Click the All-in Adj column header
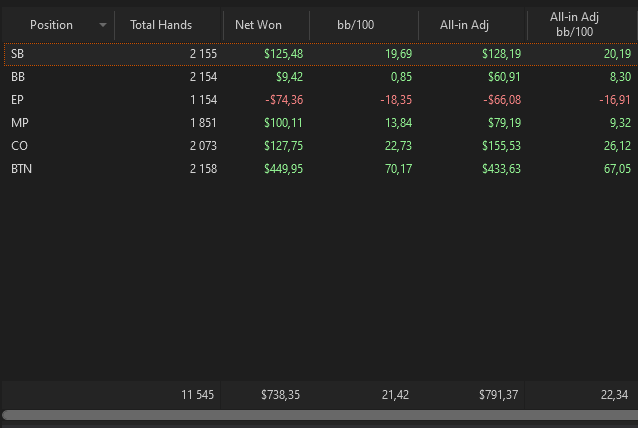 pos(472,25)
